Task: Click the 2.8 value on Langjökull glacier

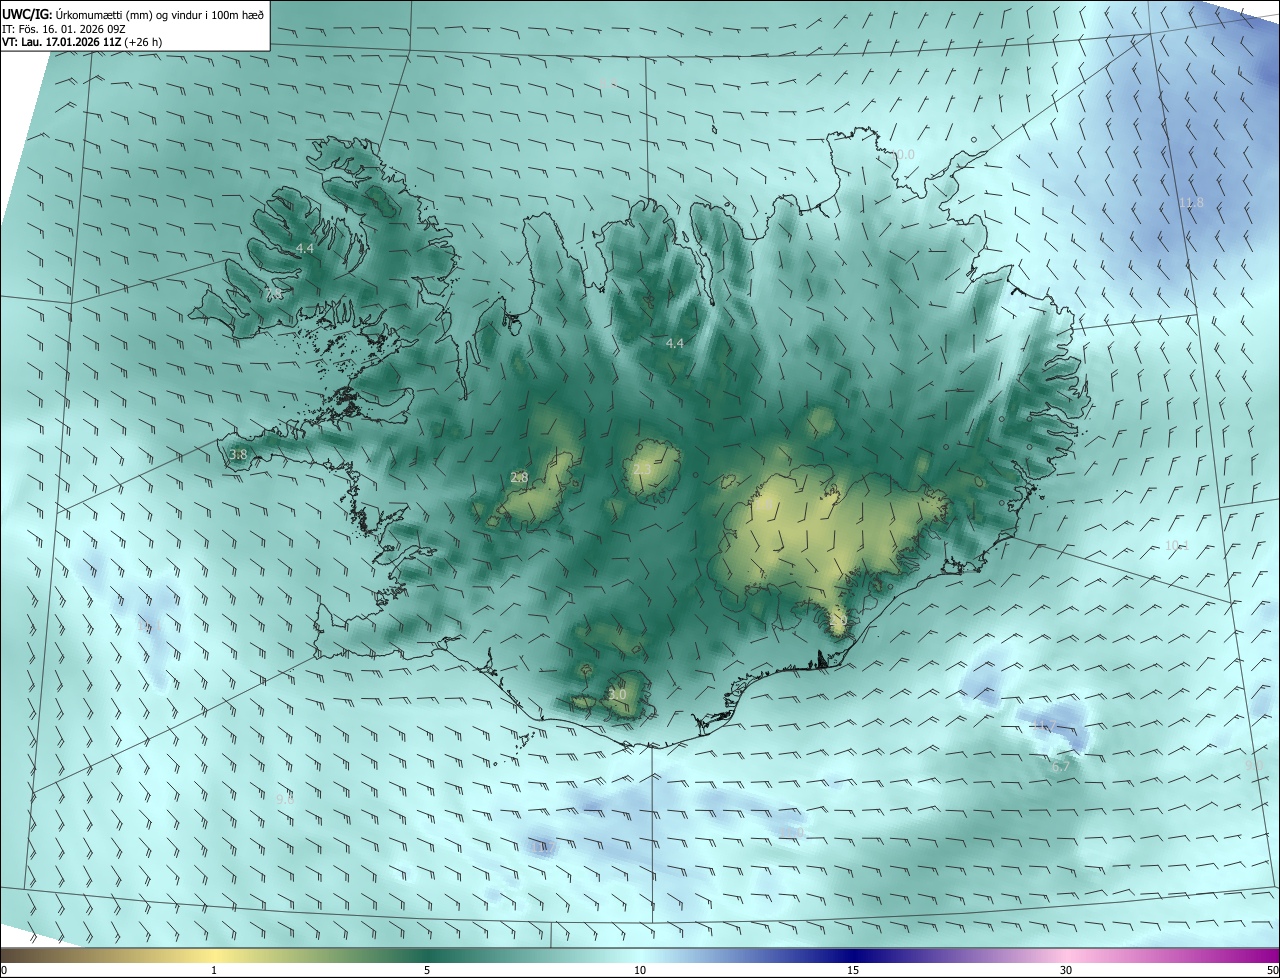Action: click(x=519, y=477)
